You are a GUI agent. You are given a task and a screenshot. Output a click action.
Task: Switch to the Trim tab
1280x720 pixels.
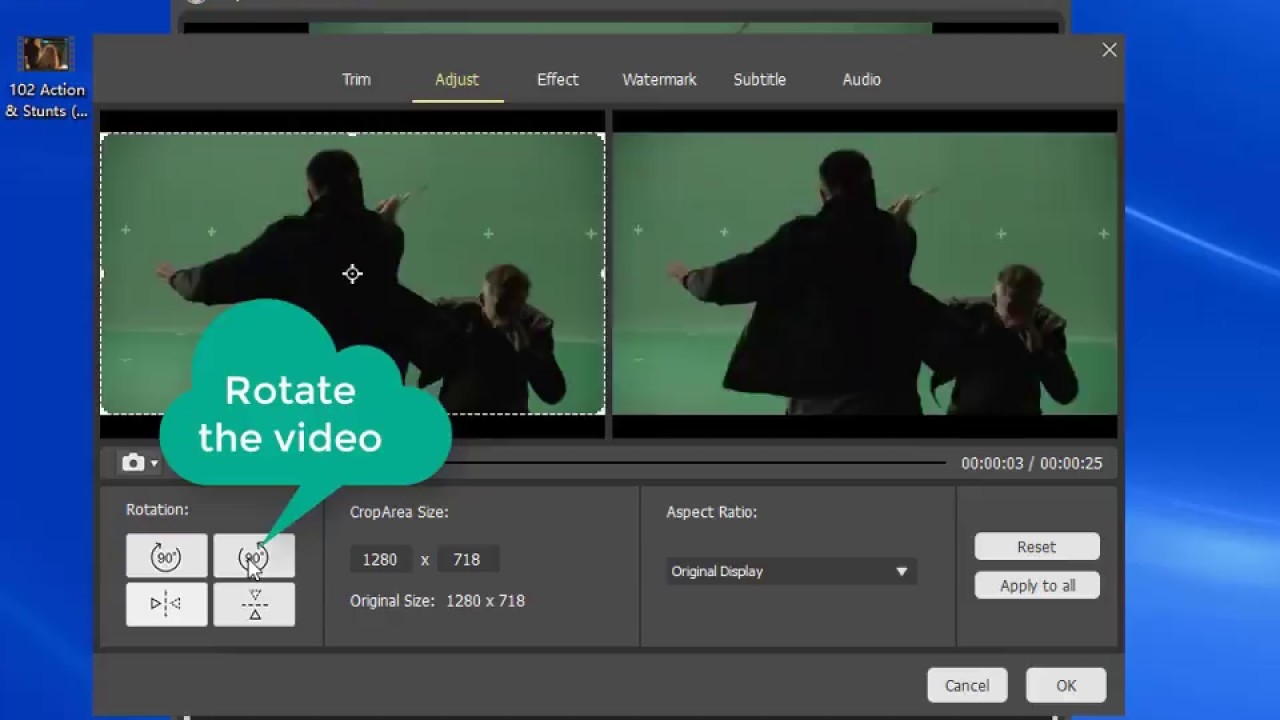click(356, 80)
